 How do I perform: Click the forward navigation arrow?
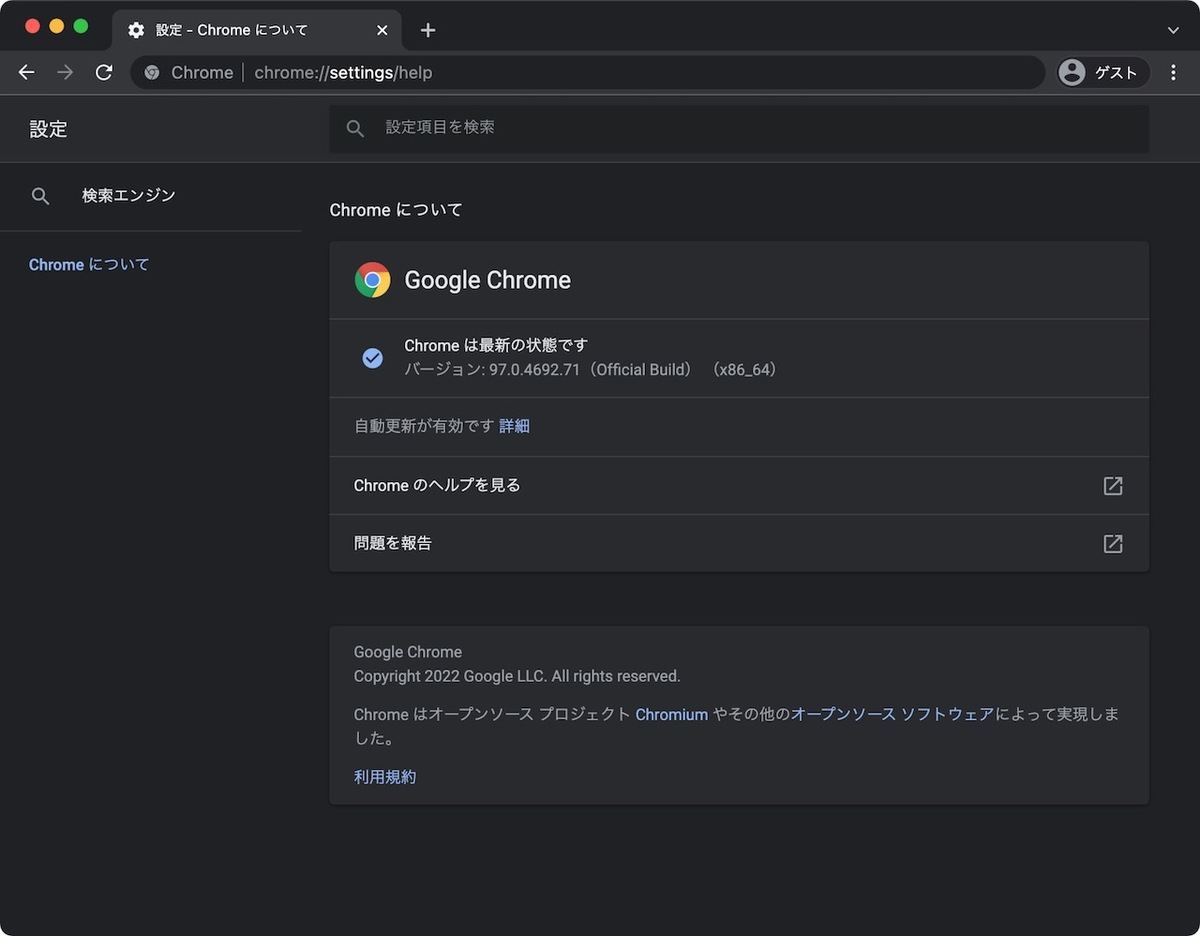click(65, 72)
